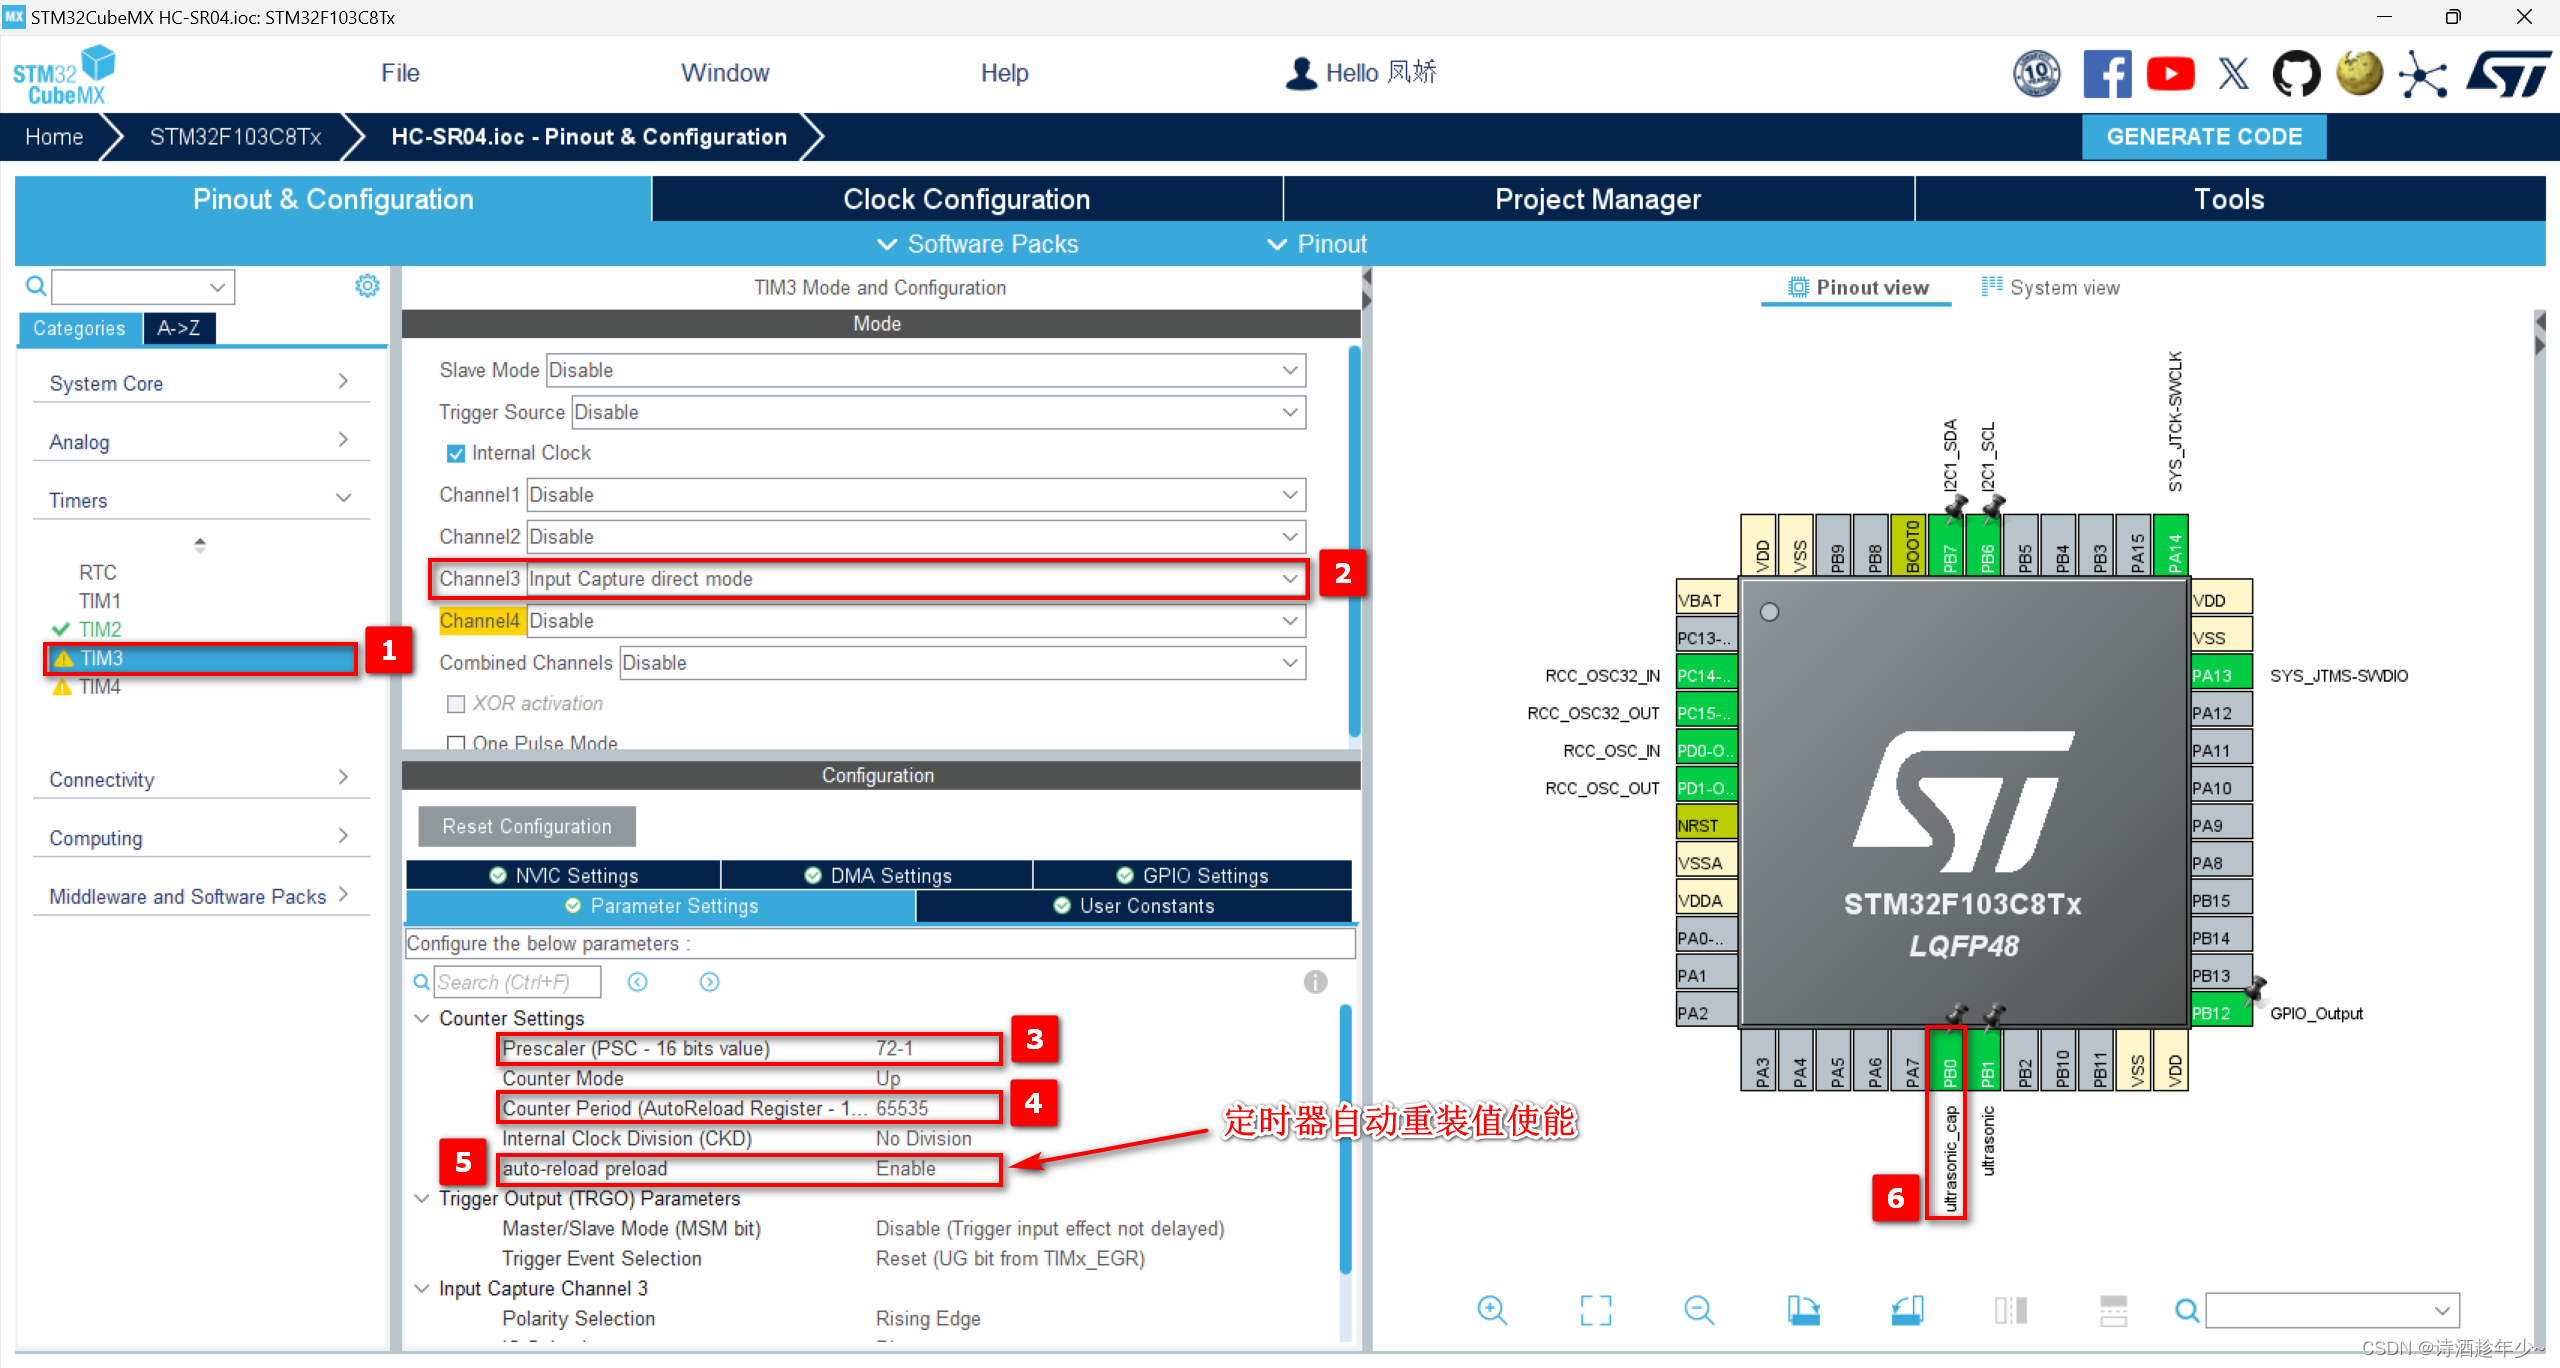The image size is (2560, 1368).
Task: Zoom in on the pinout view
Action: click(1492, 1310)
